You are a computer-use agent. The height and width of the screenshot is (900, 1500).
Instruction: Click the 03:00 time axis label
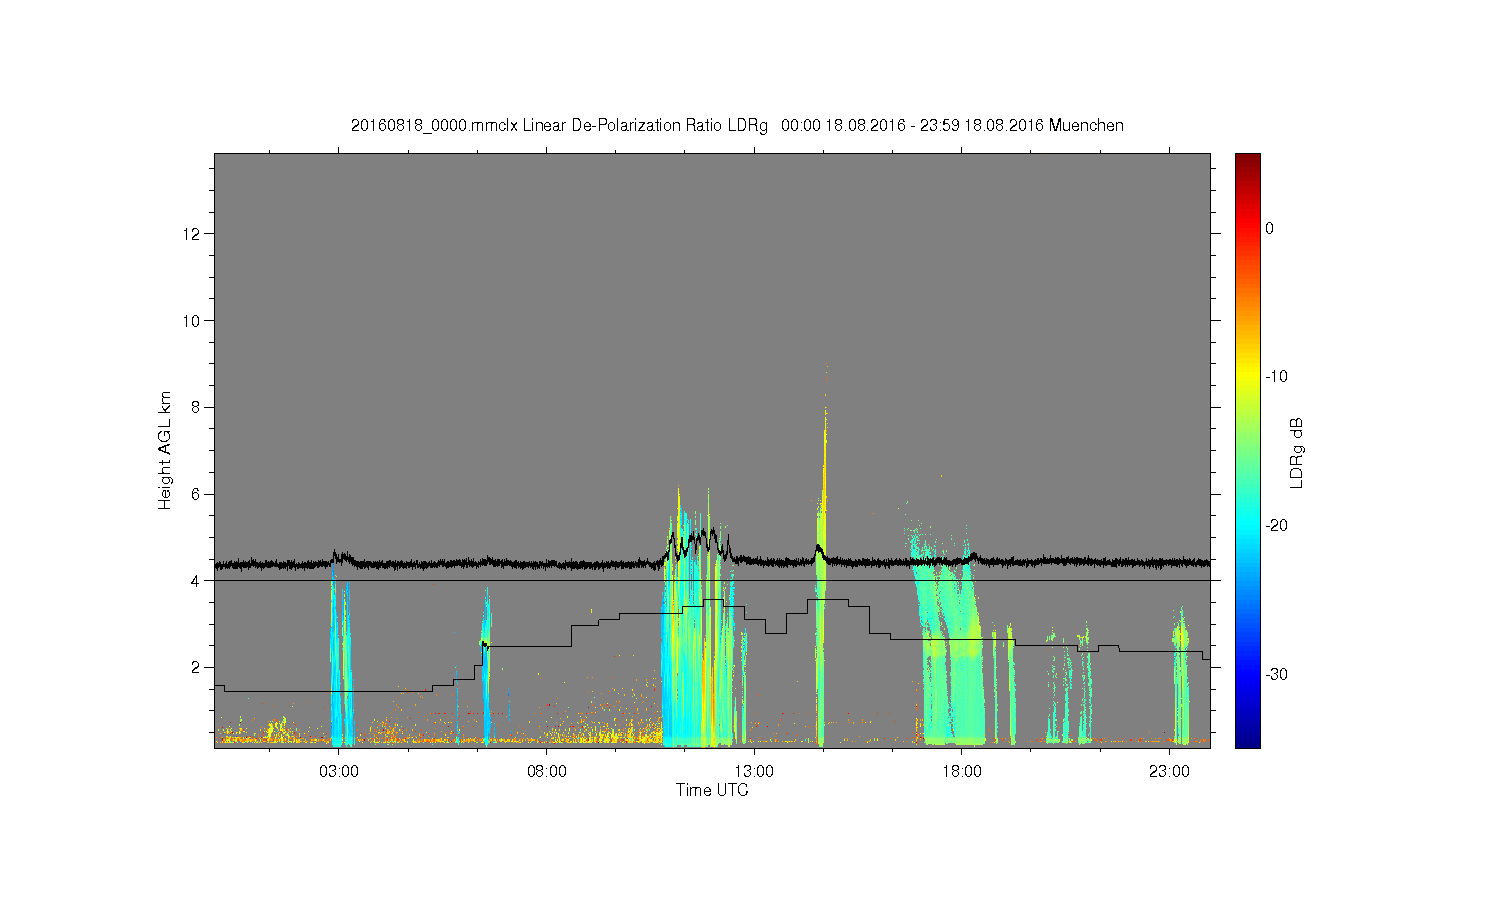click(339, 772)
